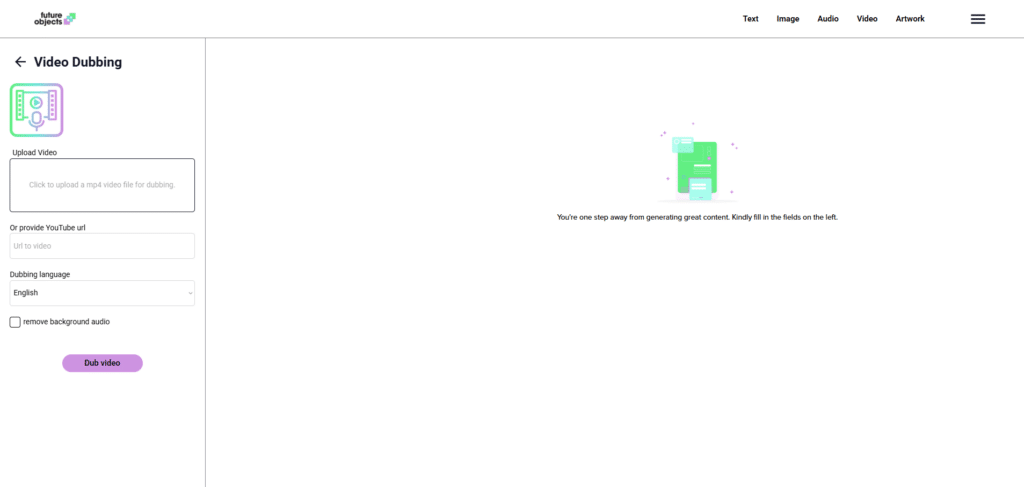Image resolution: width=1024 pixels, height=487 pixels.
Task: Click the mp4 upload box
Action: click(102, 185)
